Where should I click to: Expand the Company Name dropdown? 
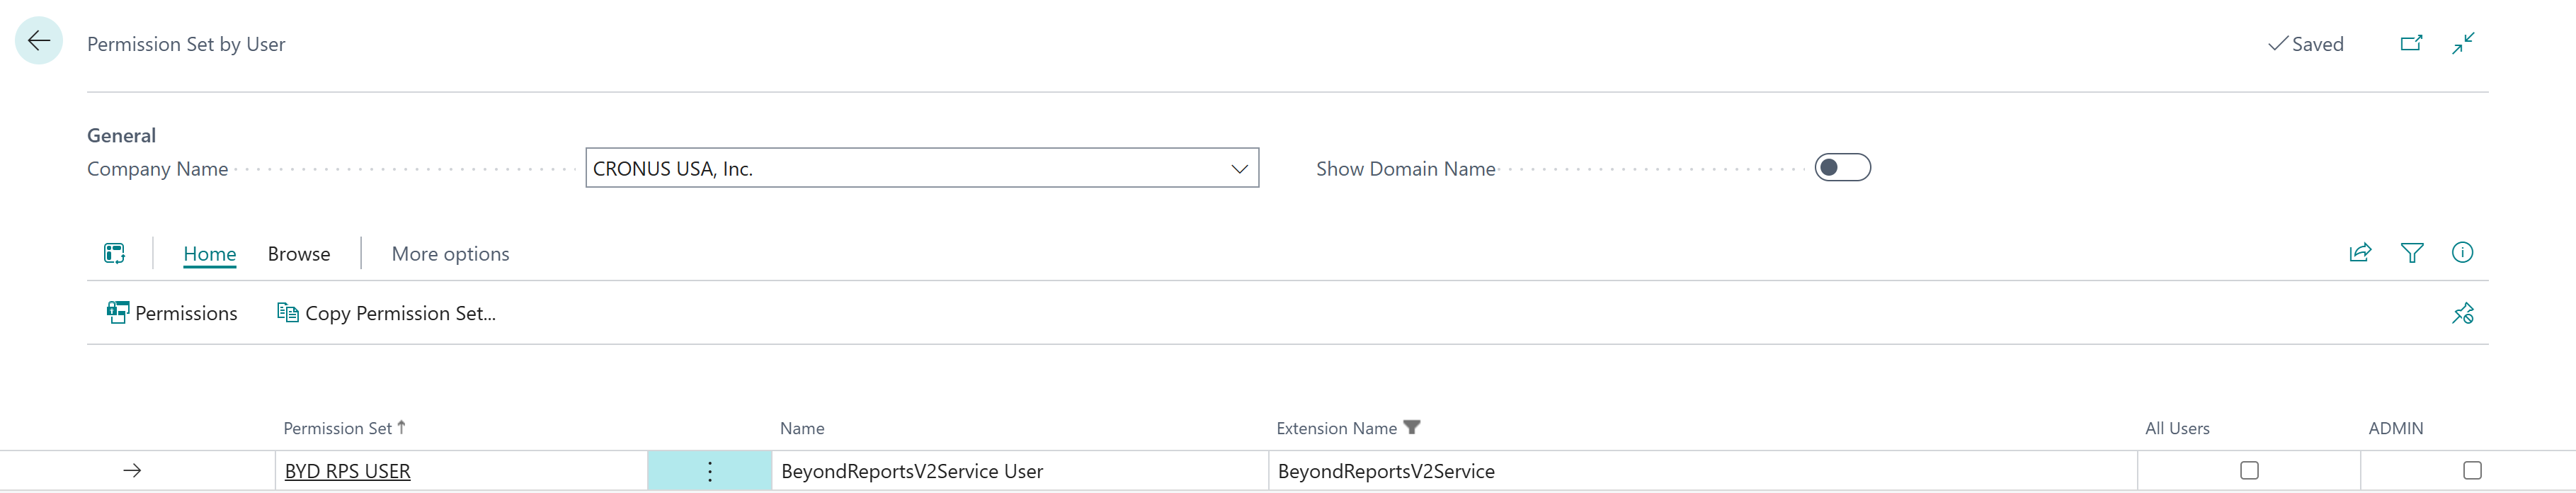coord(1239,169)
